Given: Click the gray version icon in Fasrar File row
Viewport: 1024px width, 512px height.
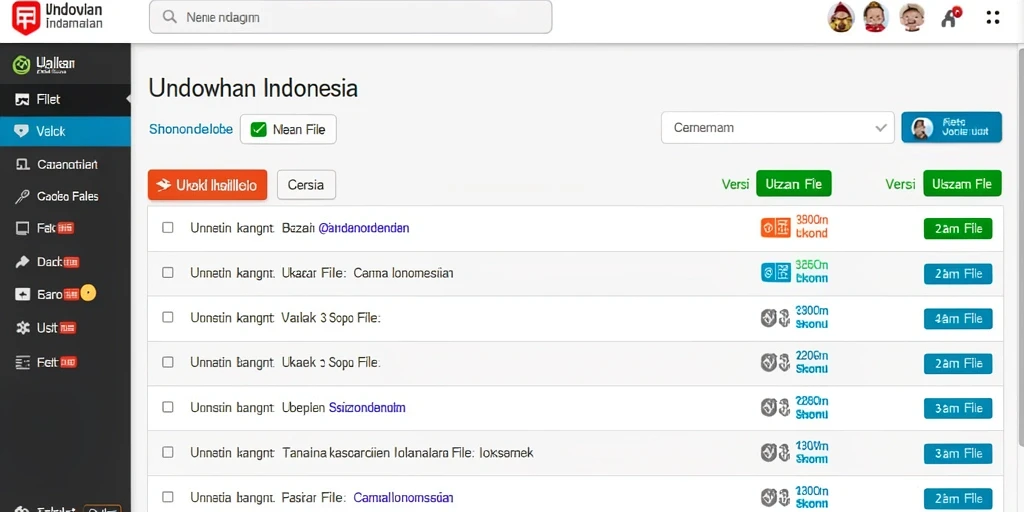Looking at the screenshot, I should (x=776, y=498).
